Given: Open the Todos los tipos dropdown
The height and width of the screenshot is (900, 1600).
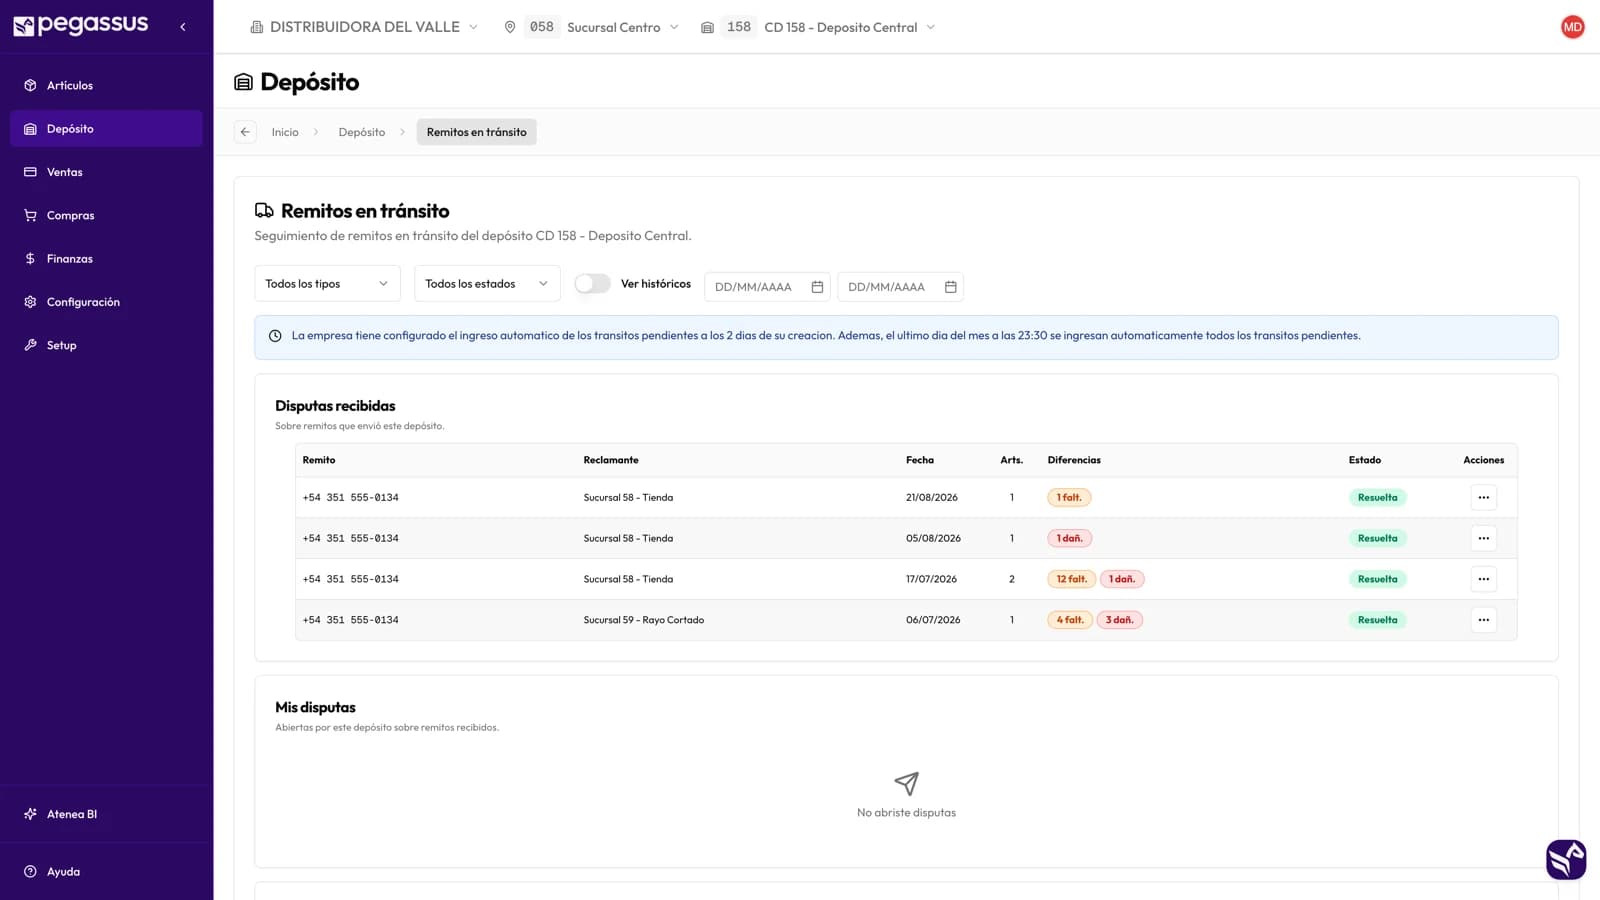Looking at the screenshot, I should (327, 284).
